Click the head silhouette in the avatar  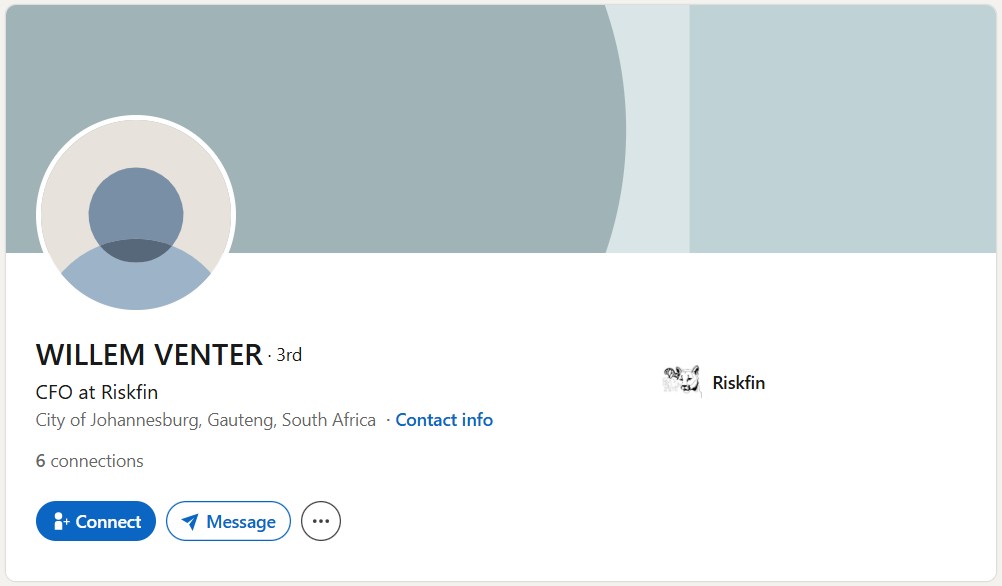136,205
